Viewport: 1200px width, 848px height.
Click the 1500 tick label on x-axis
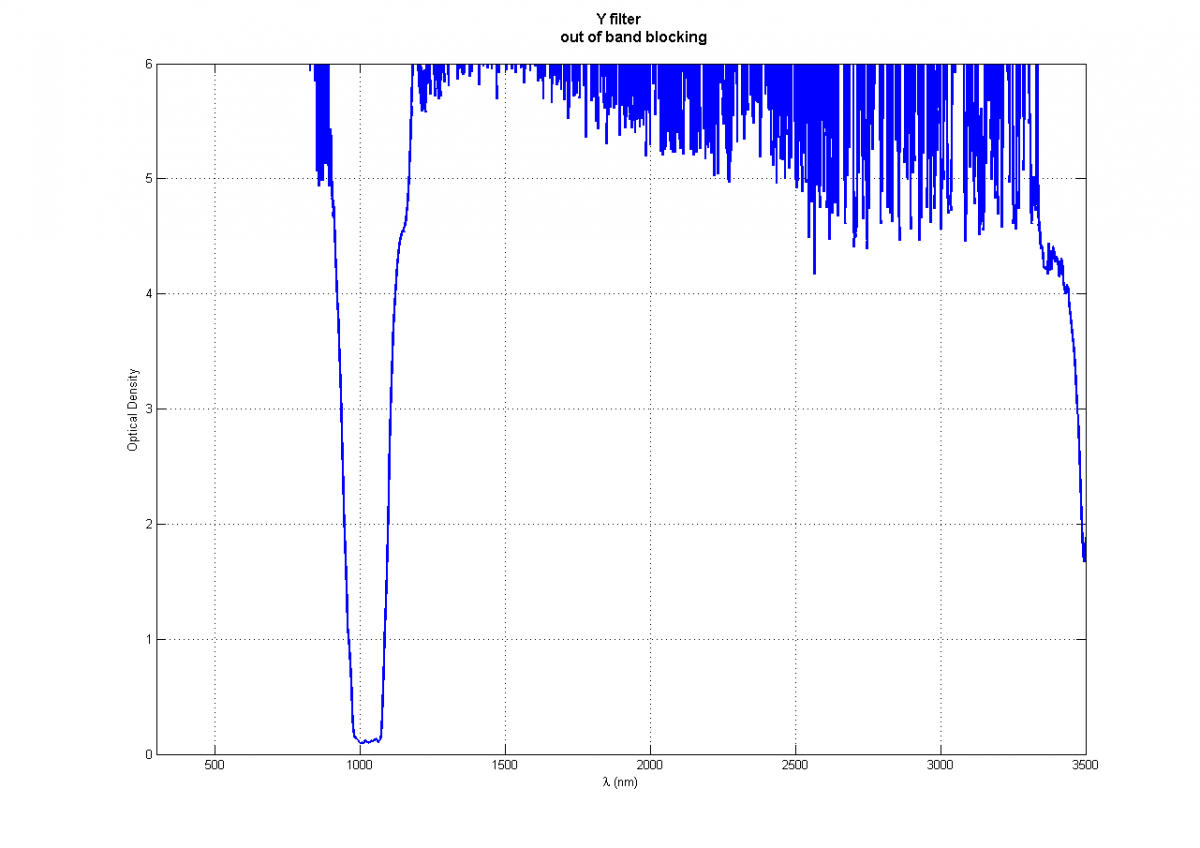pos(505,767)
